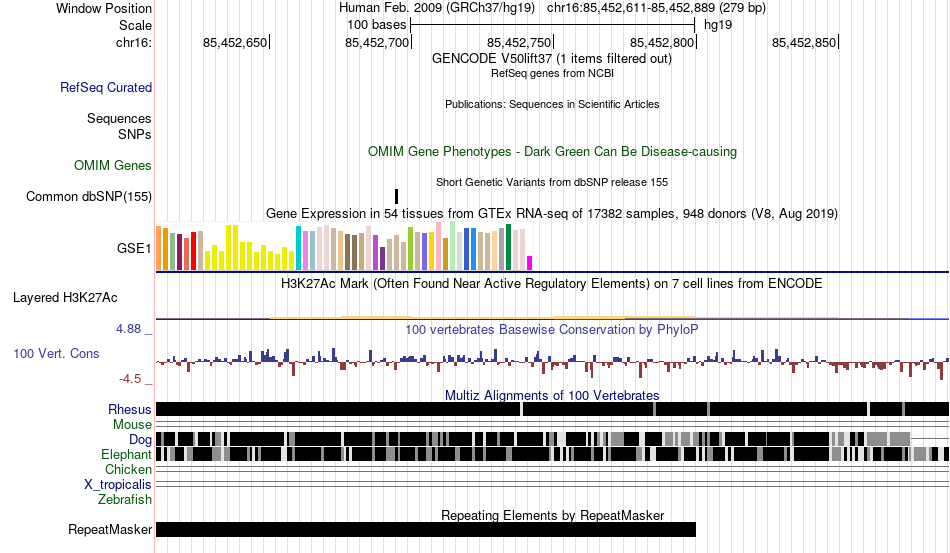
Task: Select the Chicken alignment row label
Action: pos(128,469)
